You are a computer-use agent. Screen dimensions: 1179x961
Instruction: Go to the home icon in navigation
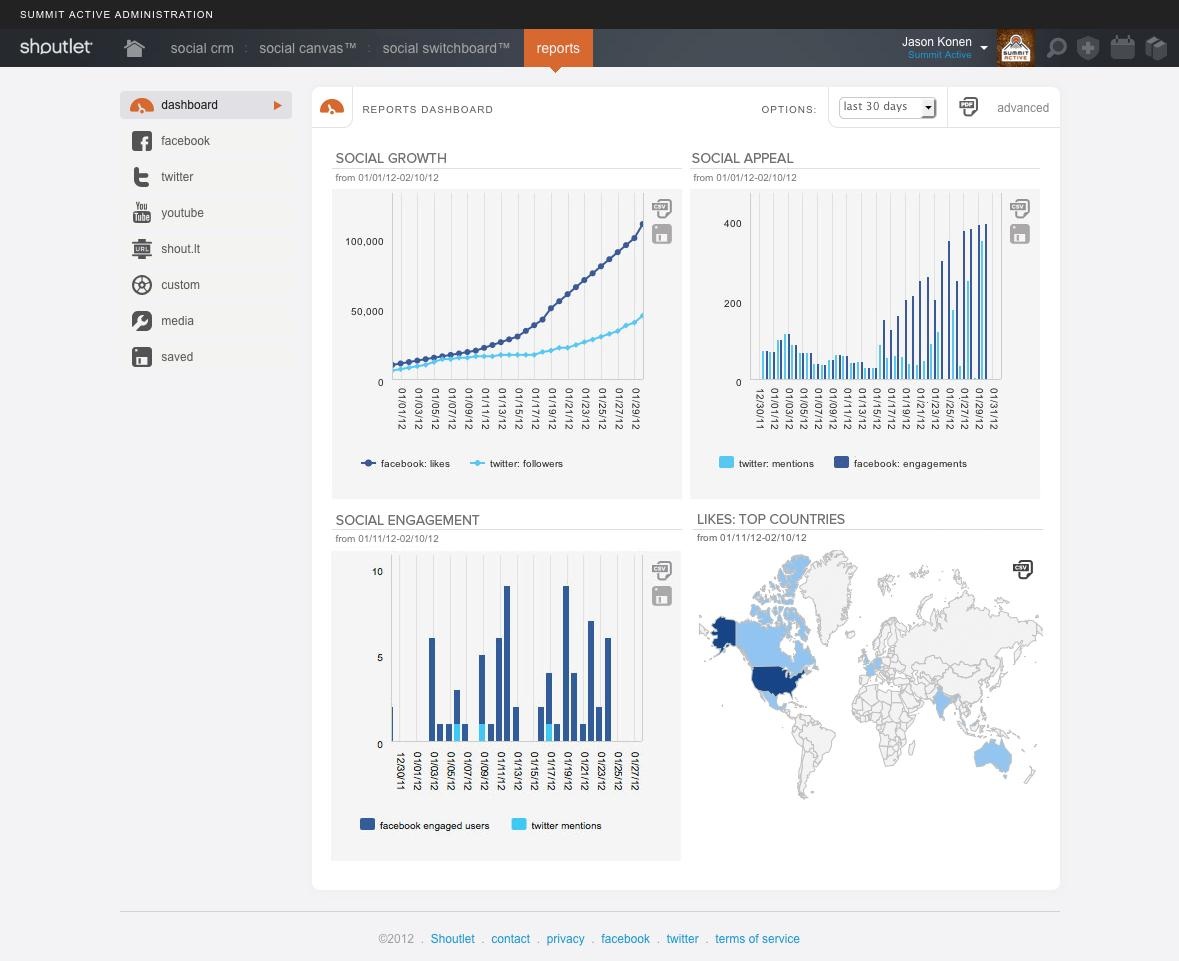click(135, 48)
